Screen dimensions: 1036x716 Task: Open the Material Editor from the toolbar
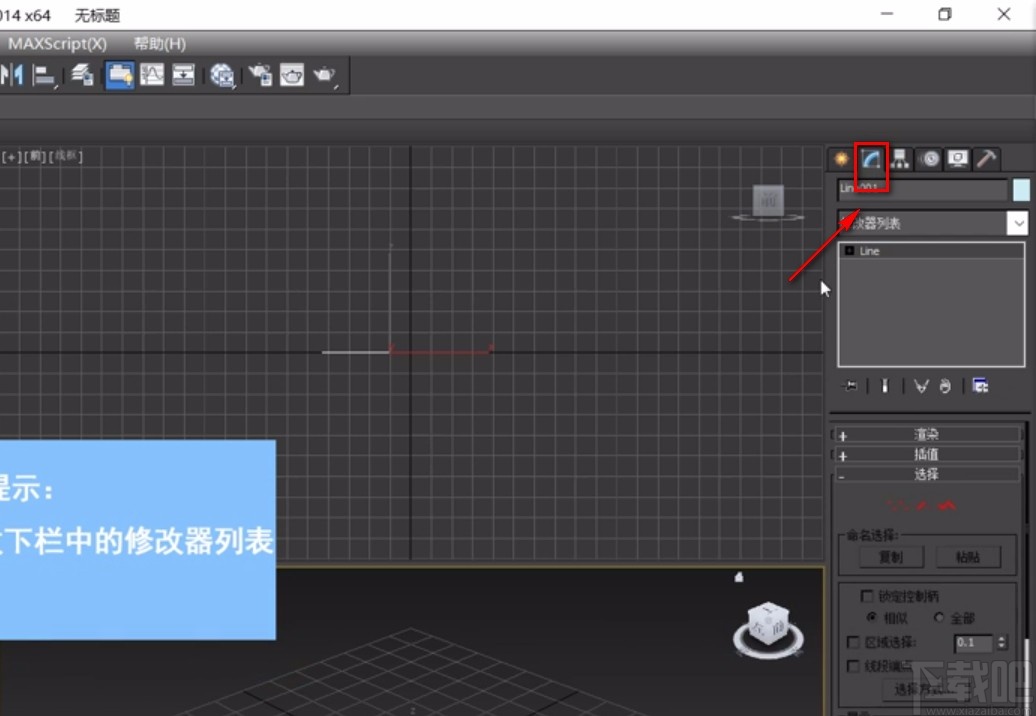222,75
